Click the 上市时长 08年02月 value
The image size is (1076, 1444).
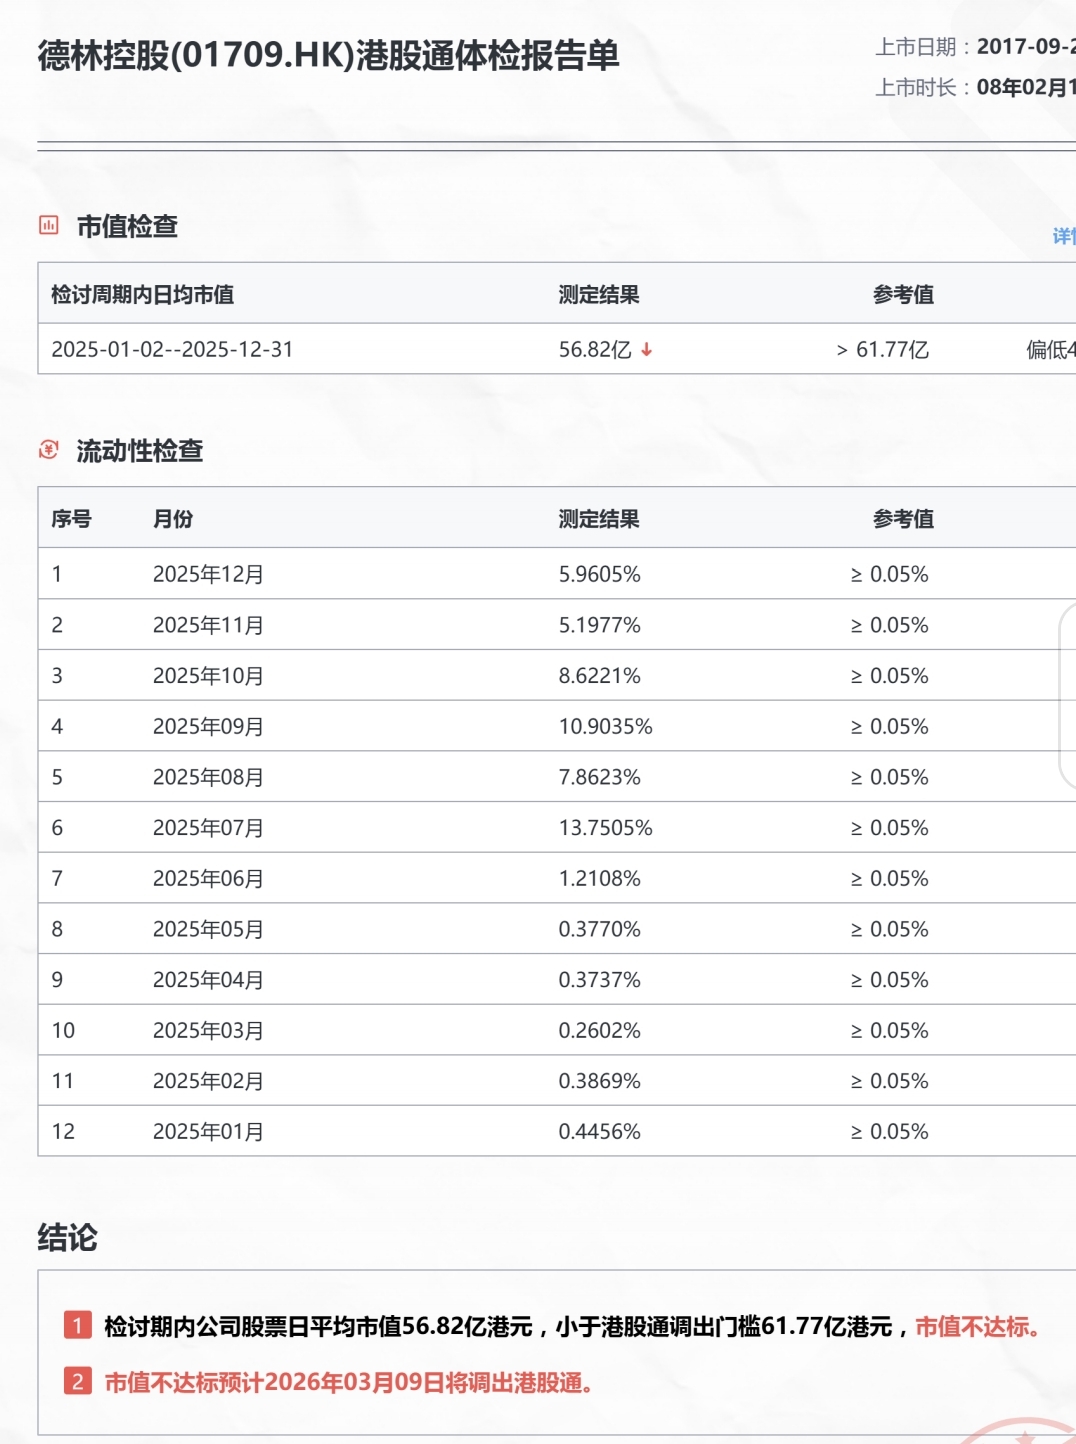1026,87
